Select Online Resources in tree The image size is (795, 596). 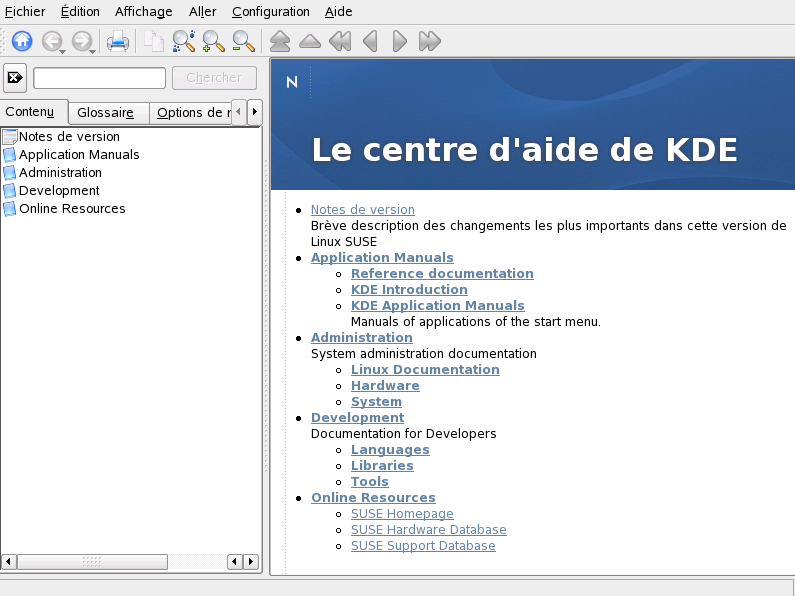coord(72,209)
